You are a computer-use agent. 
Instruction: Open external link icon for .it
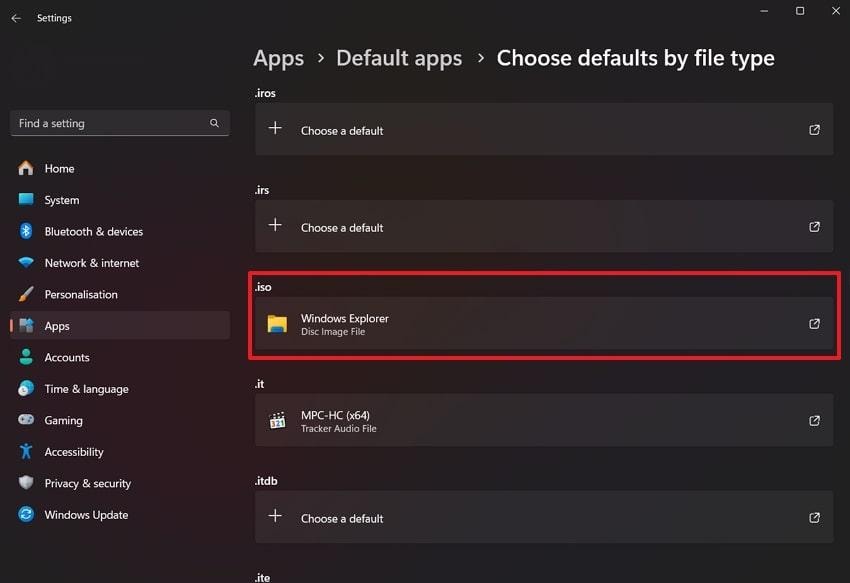(x=814, y=421)
